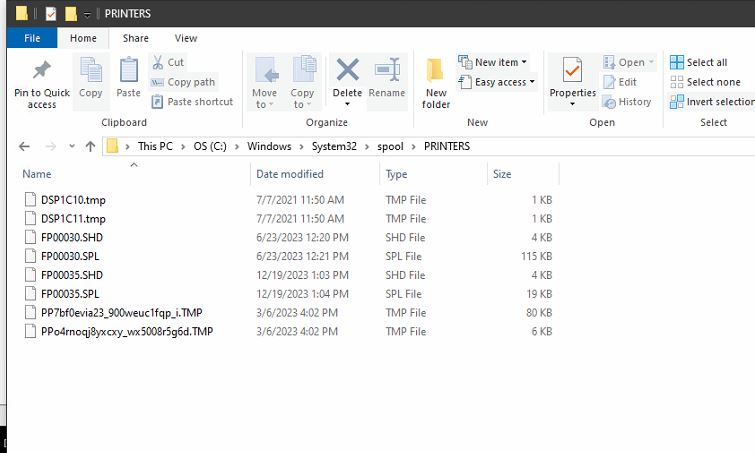This screenshot has height=453, width=755.
Task: Open the View ribbon tab
Action: pos(186,38)
